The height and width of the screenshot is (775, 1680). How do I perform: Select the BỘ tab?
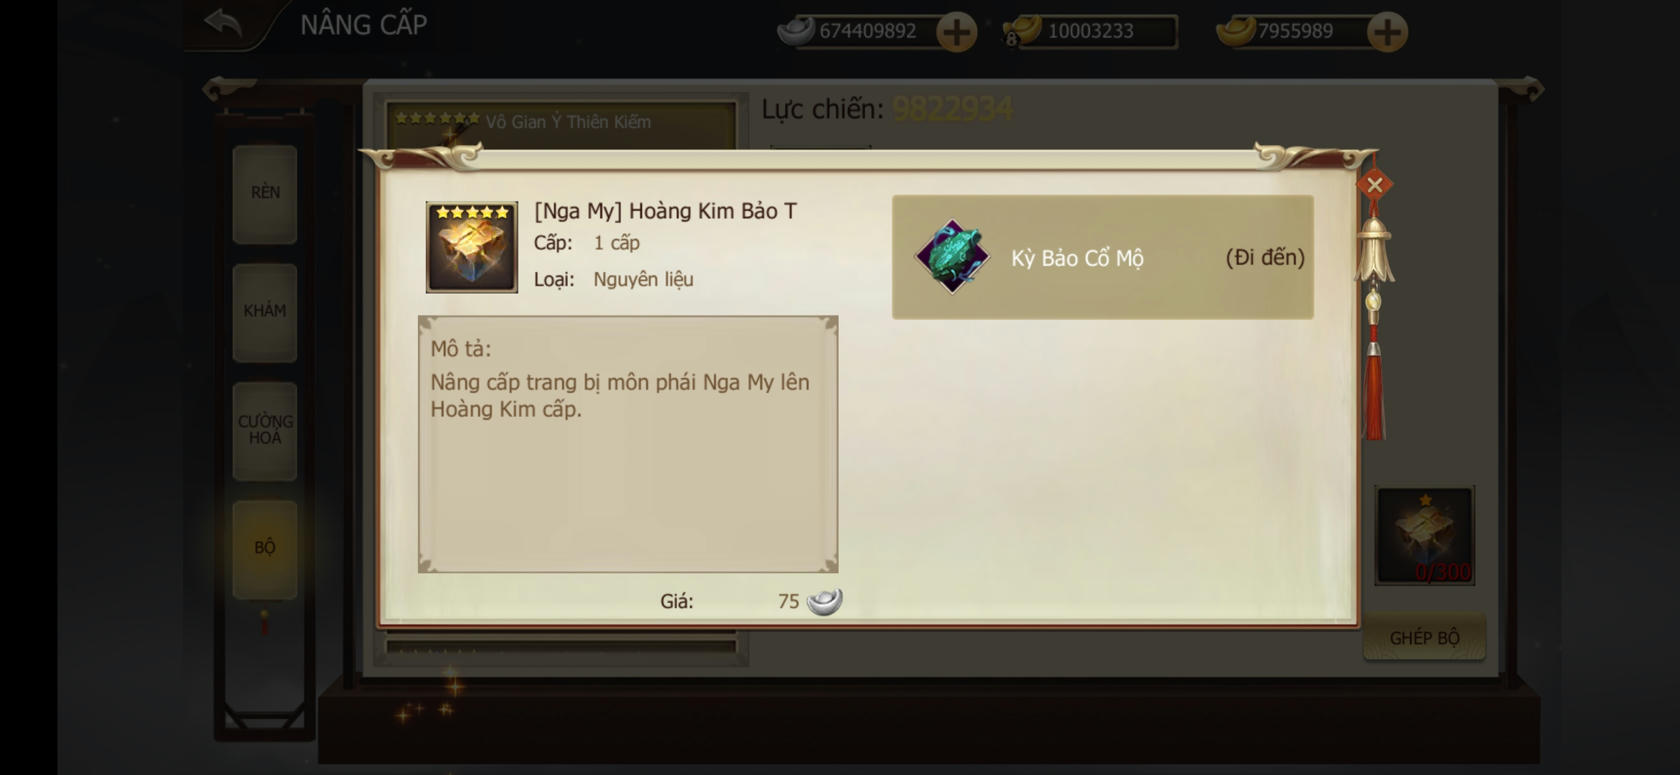265,548
